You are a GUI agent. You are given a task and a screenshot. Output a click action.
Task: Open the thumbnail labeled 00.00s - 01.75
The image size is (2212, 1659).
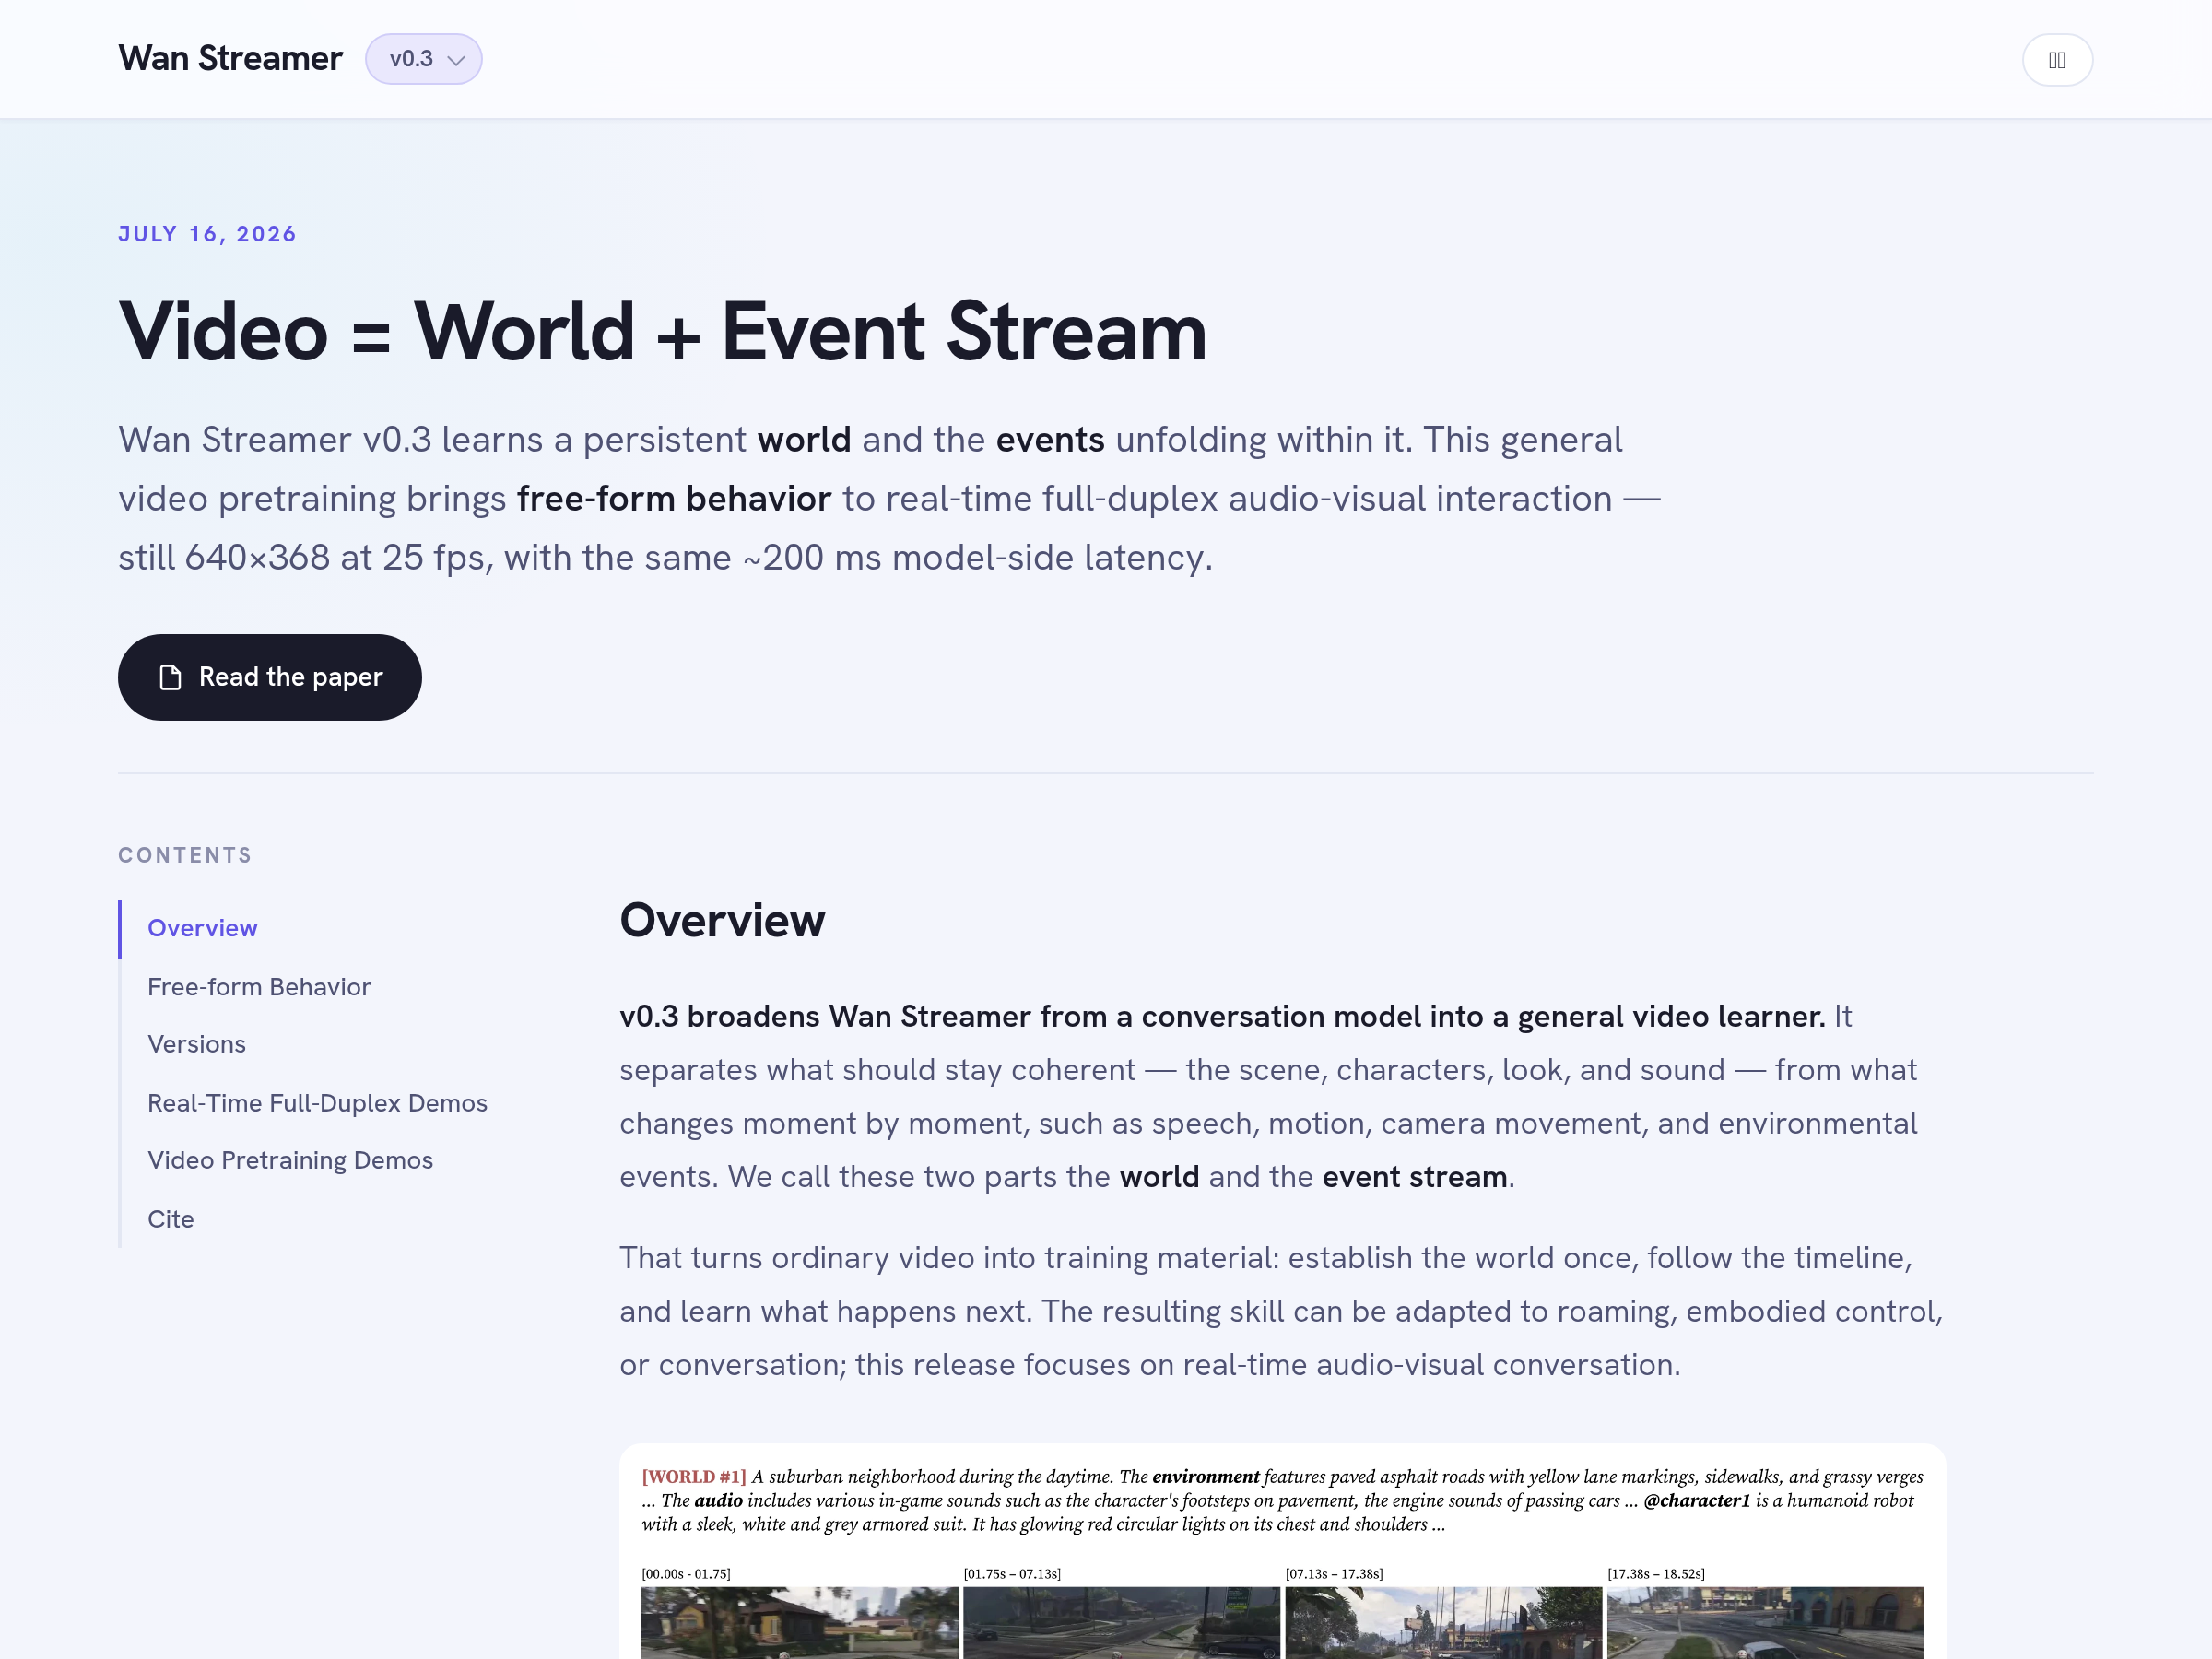coord(799,1622)
